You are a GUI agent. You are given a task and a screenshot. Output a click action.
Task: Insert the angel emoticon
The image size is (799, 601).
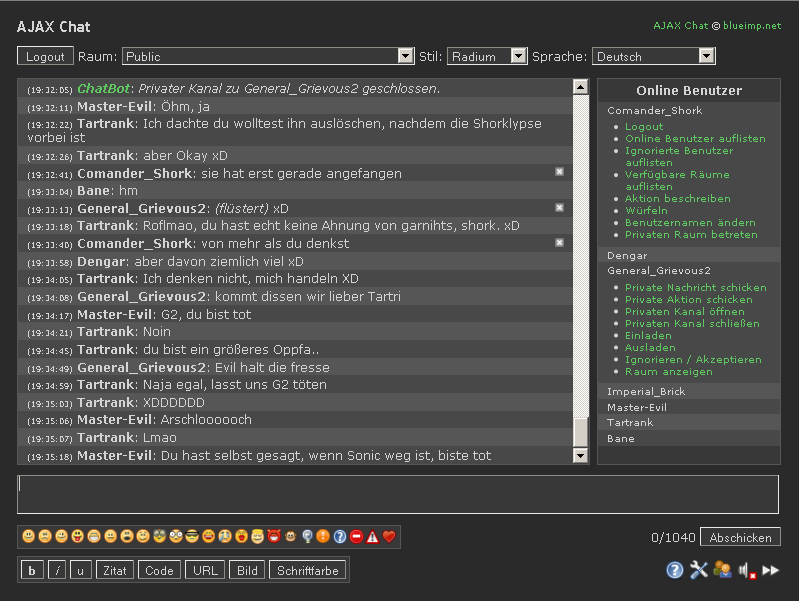257,536
